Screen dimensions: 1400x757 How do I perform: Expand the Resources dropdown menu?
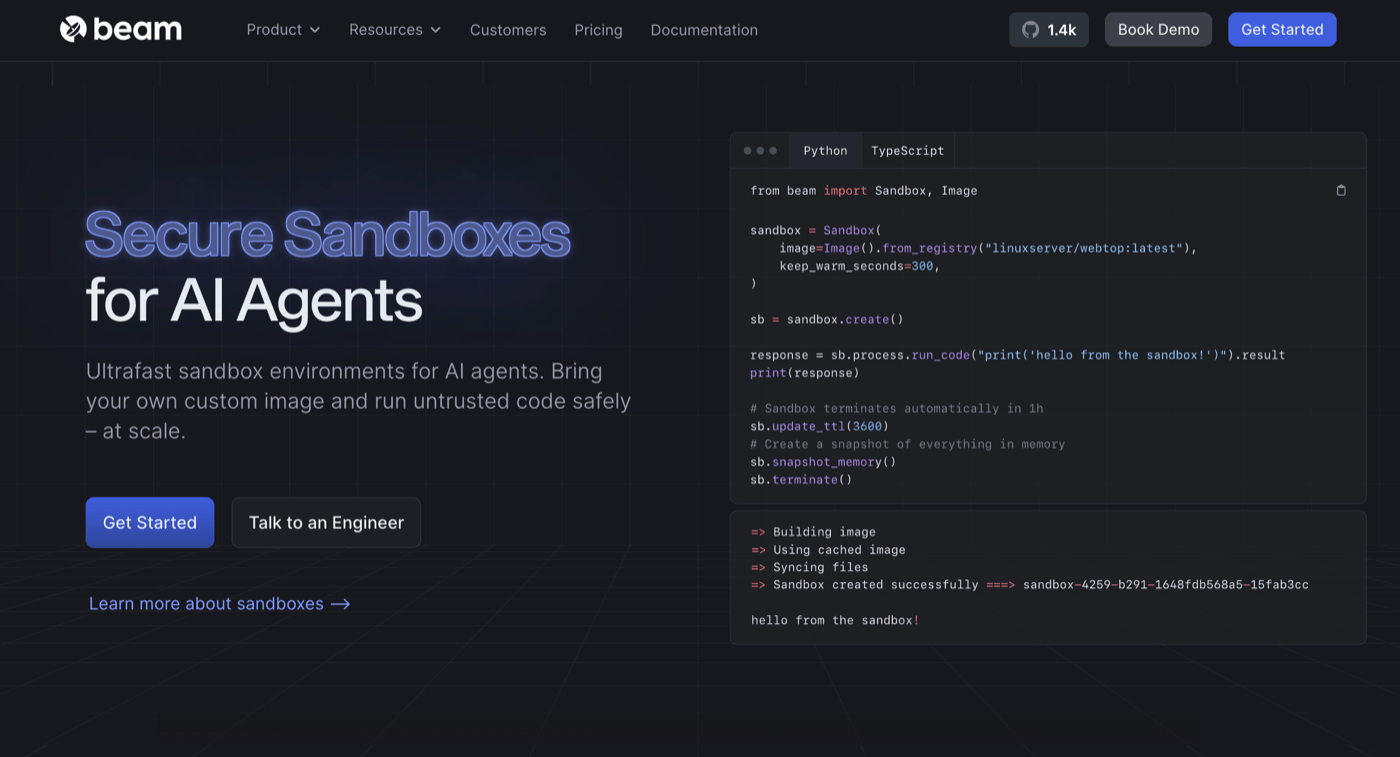[394, 30]
